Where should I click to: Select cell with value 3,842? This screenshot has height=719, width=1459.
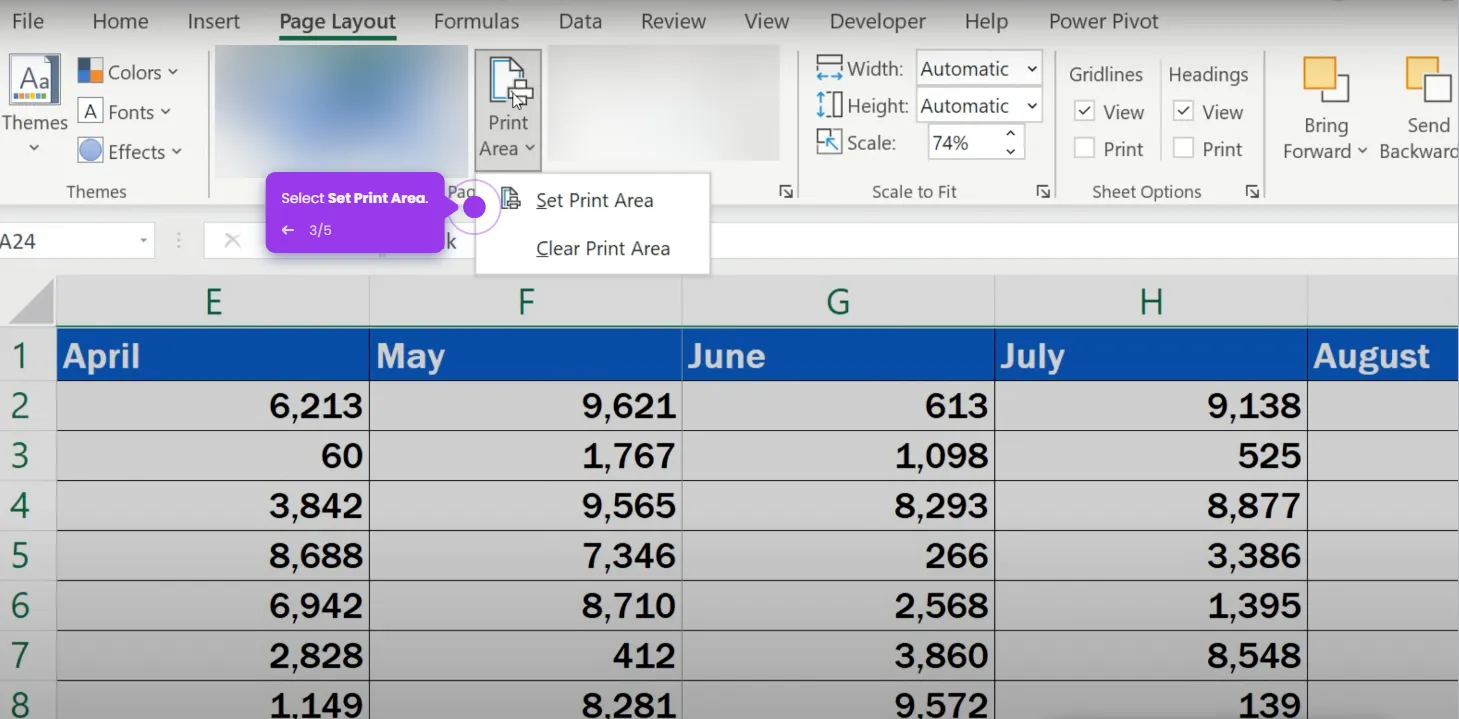point(213,505)
